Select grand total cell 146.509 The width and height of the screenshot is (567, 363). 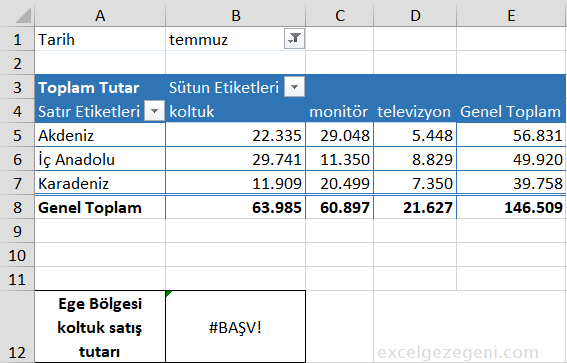click(511, 207)
